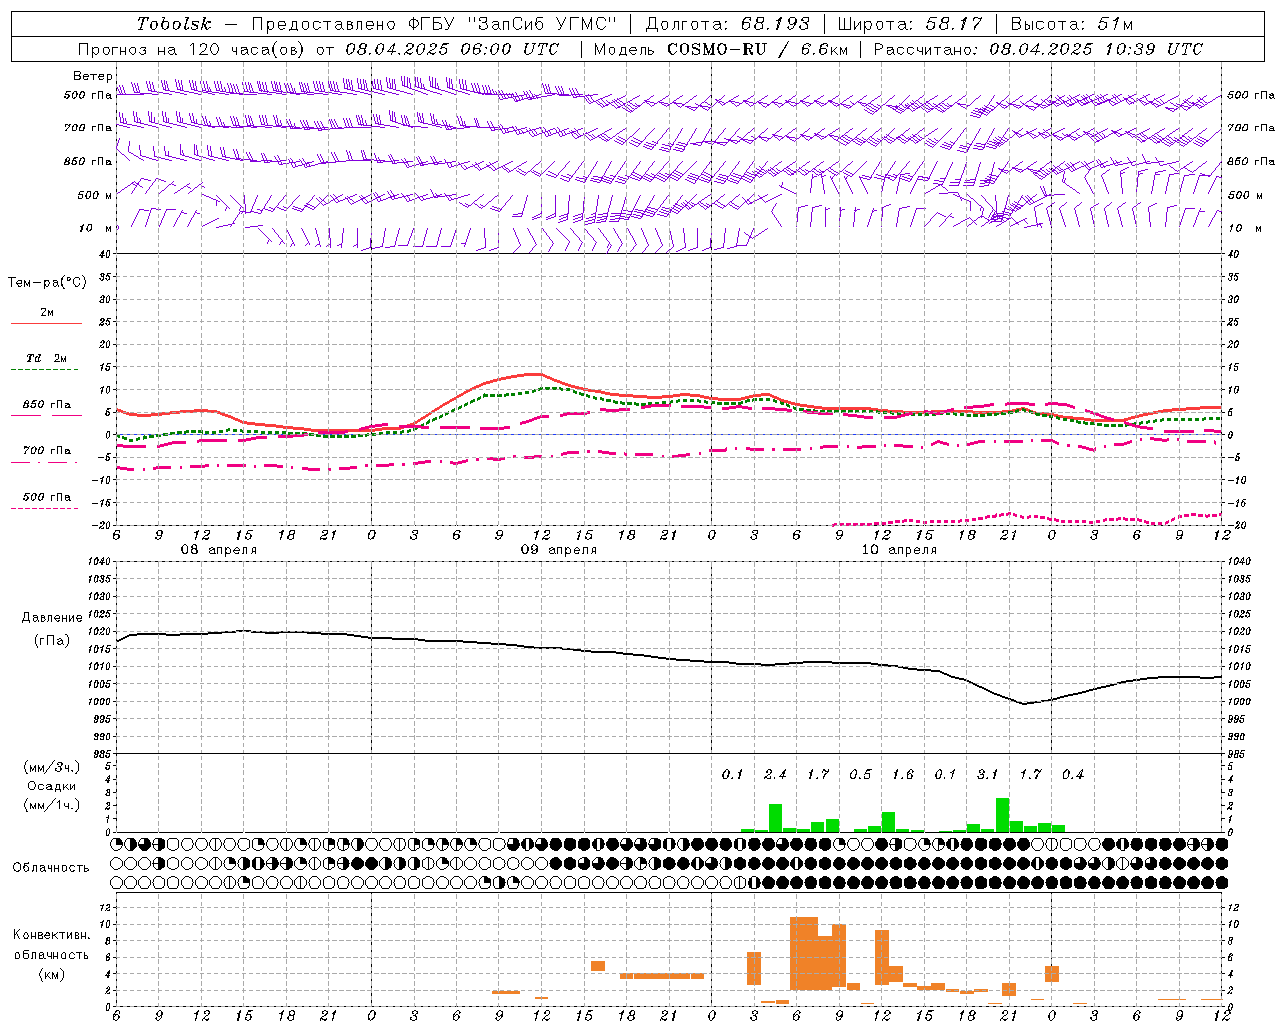Click the '700 гПа' temperature legend entry
Screen dimensions: 1280x1024
(x=47, y=451)
